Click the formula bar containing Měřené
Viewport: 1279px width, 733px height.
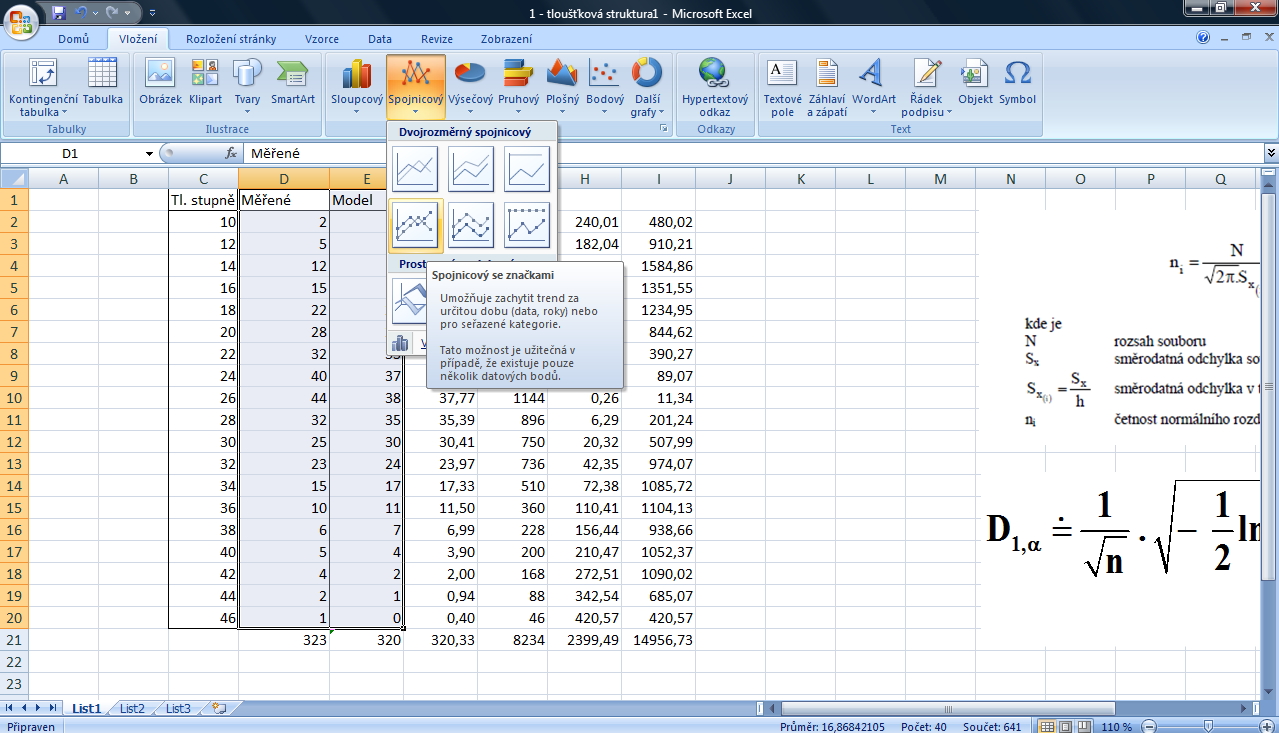(753, 154)
